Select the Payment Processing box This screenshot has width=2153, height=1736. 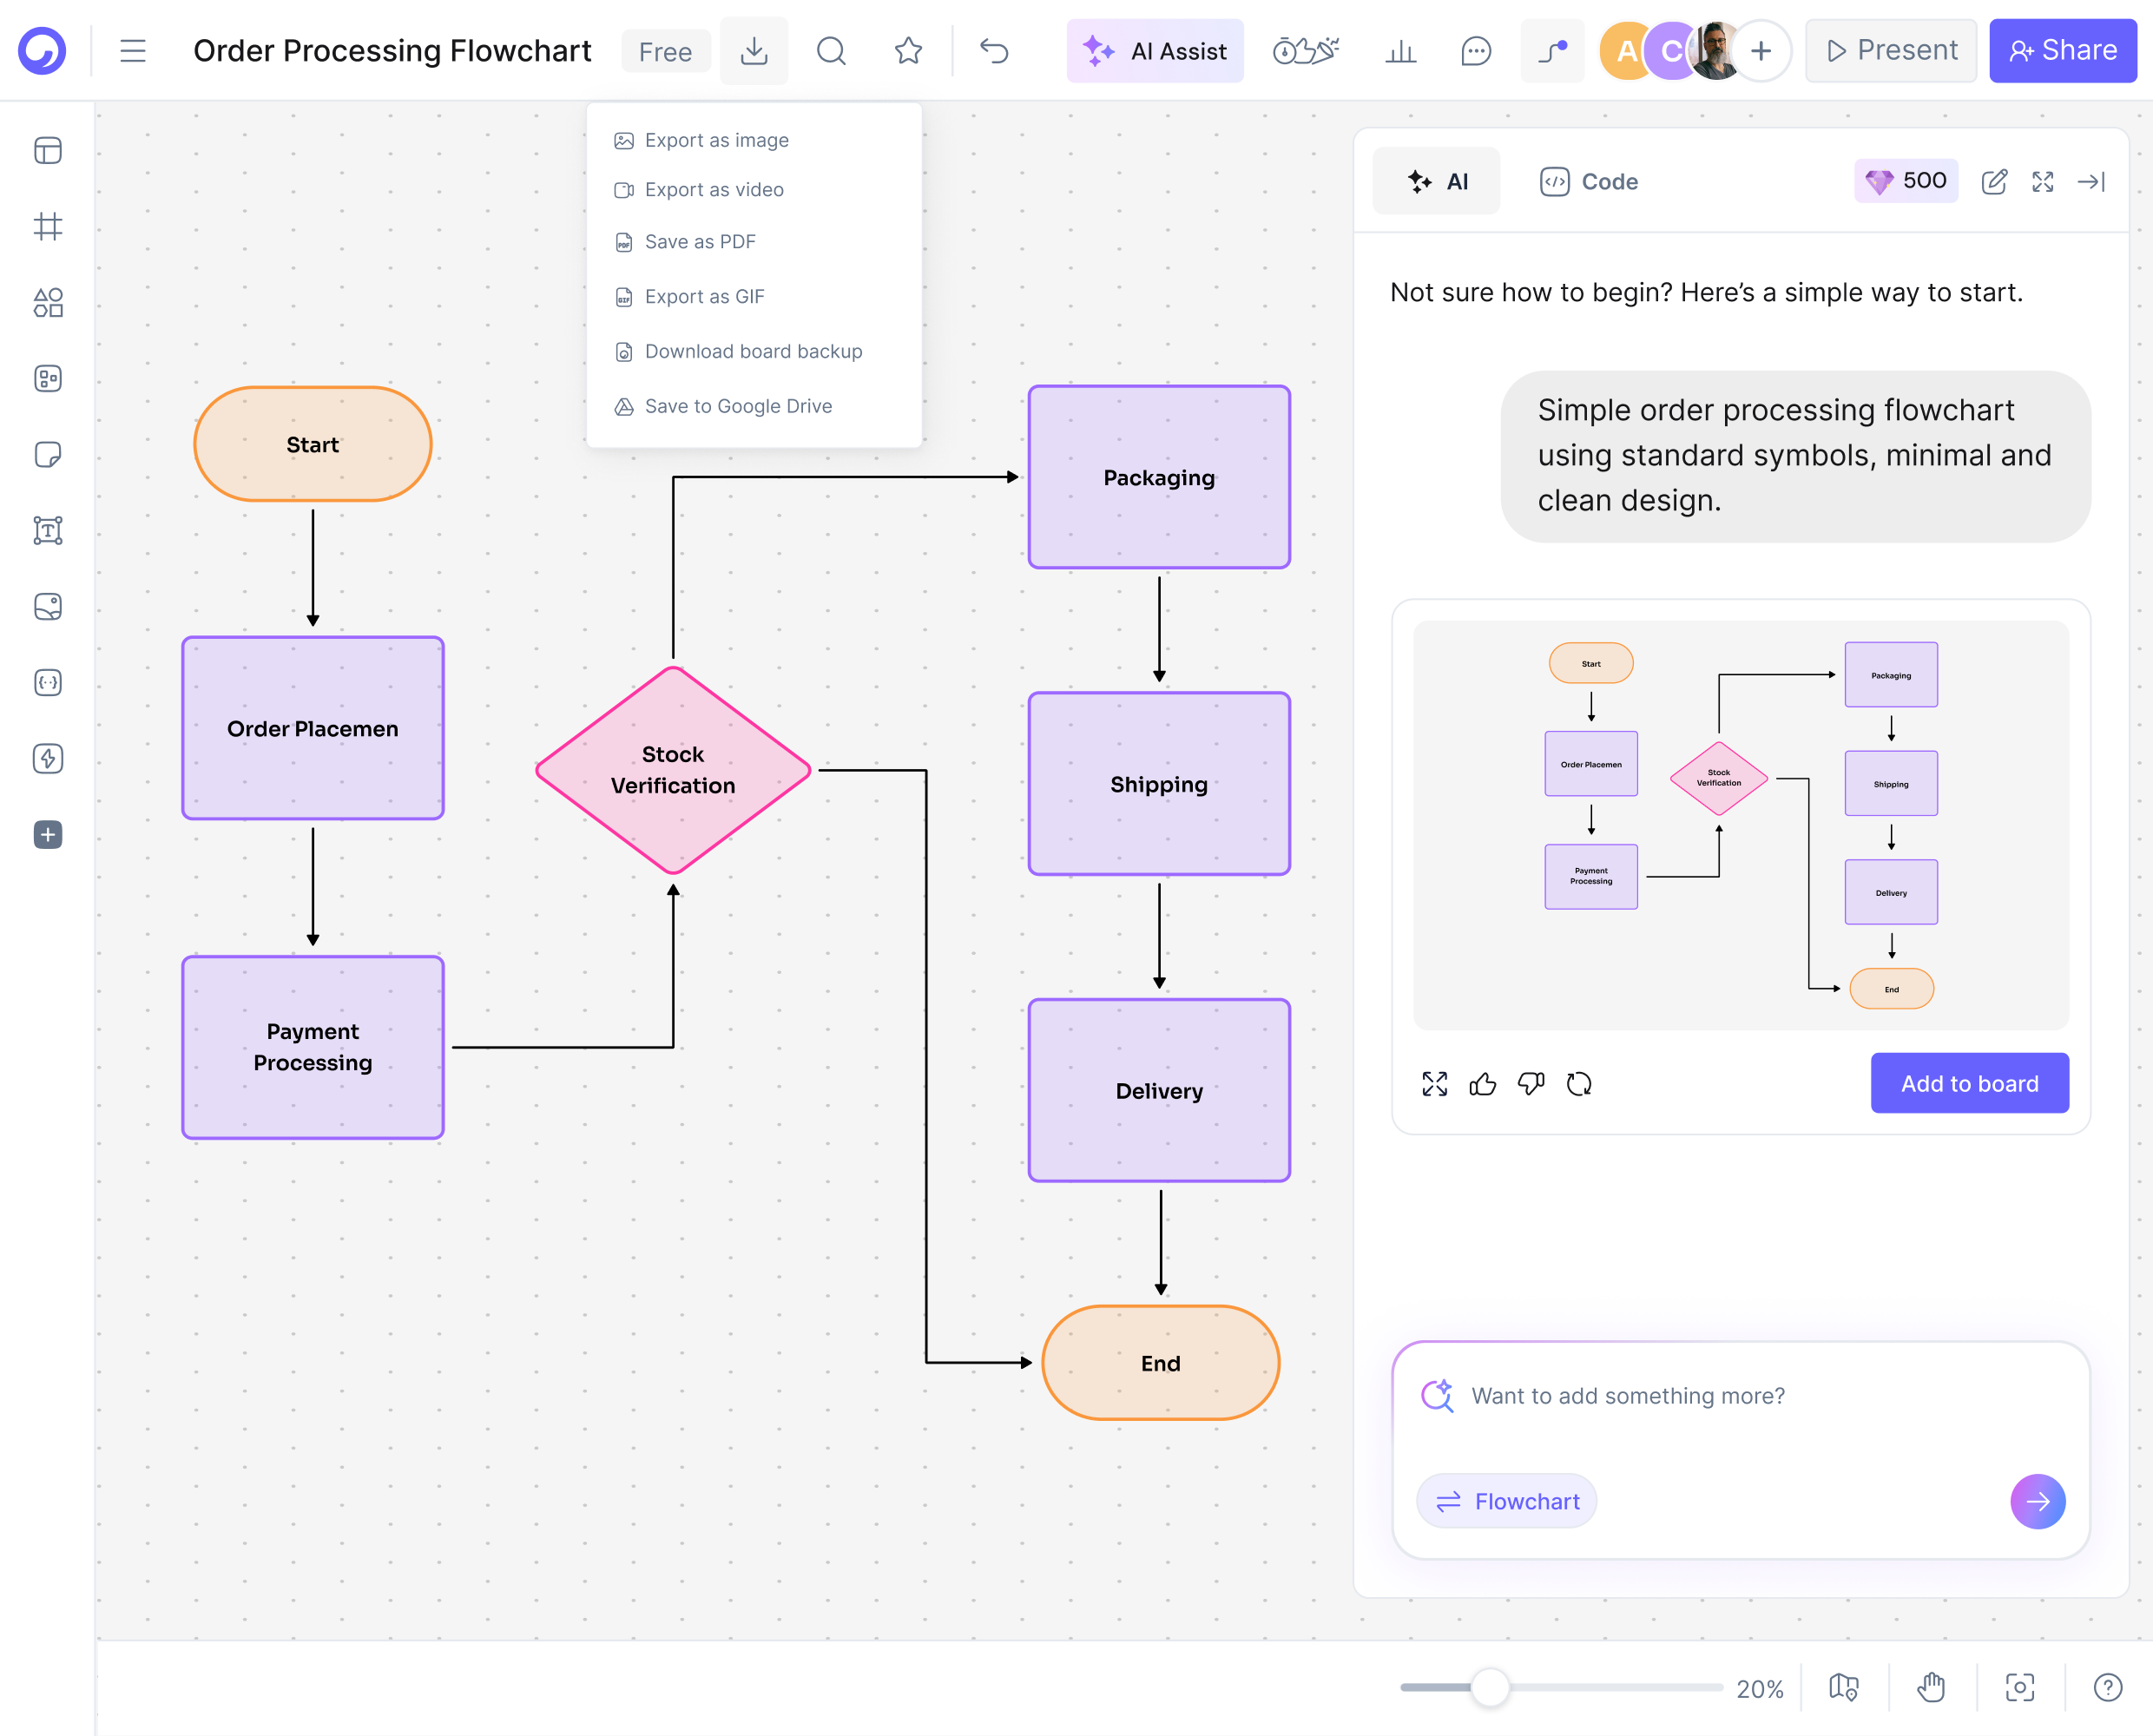(313, 1047)
